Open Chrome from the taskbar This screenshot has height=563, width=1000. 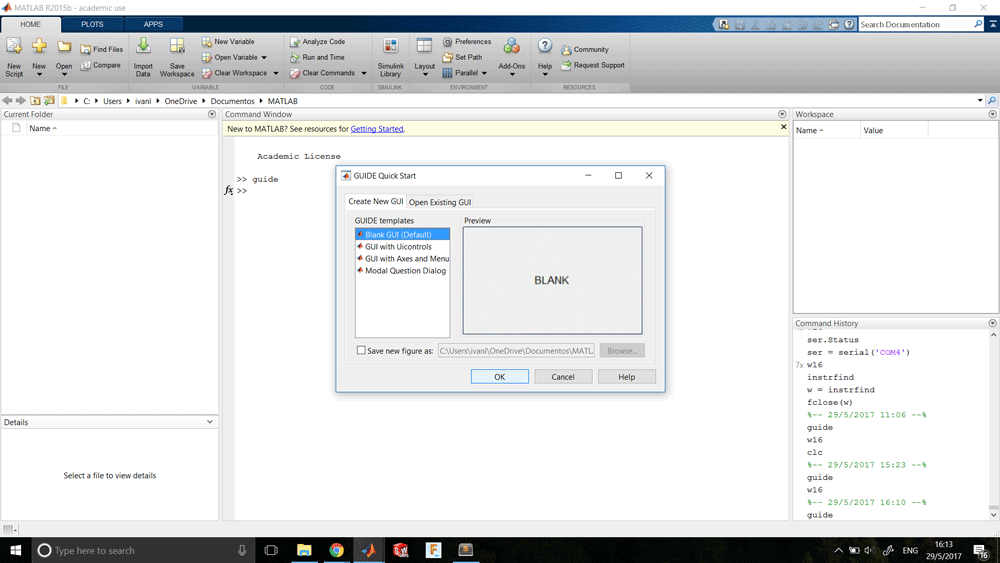click(x=336, y=550)
